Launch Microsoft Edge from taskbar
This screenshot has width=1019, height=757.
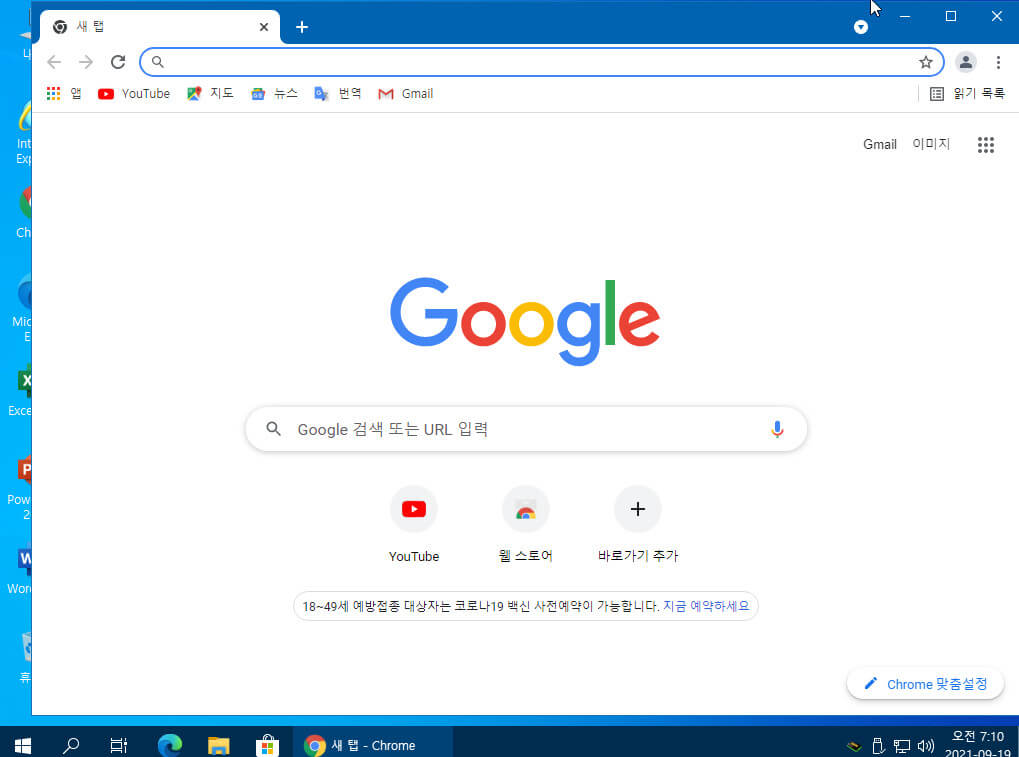tap(170, 745)
